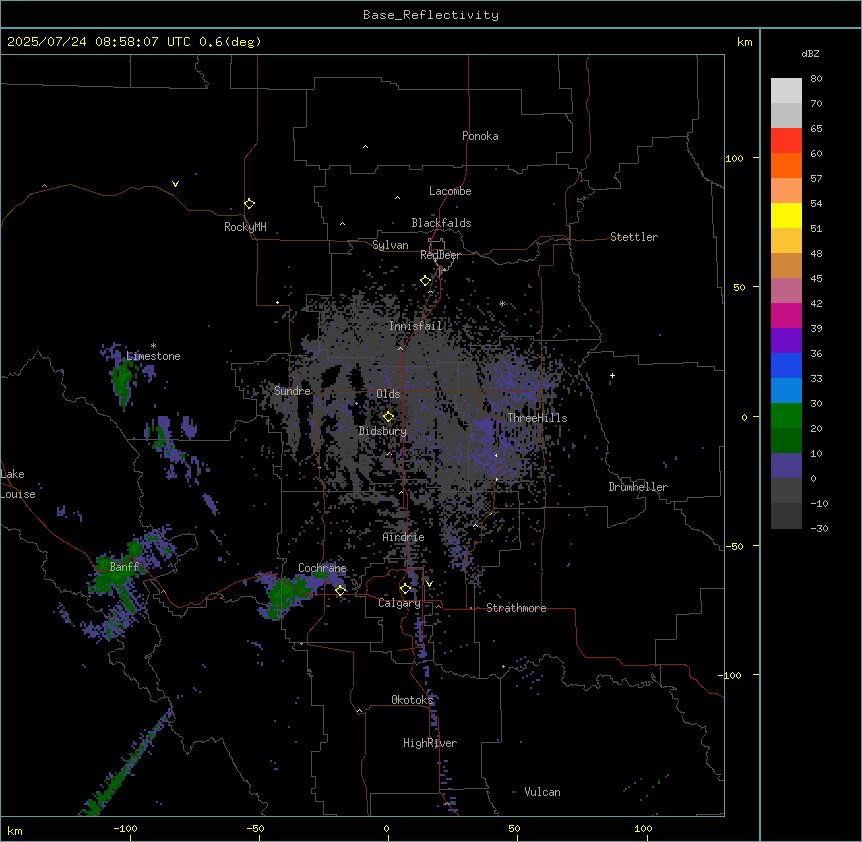Image resolution: width=862 pixels, height=842 pixels.
Task: Click the yellow V marker northeast of Calgary
Action: tap(429, 584)
